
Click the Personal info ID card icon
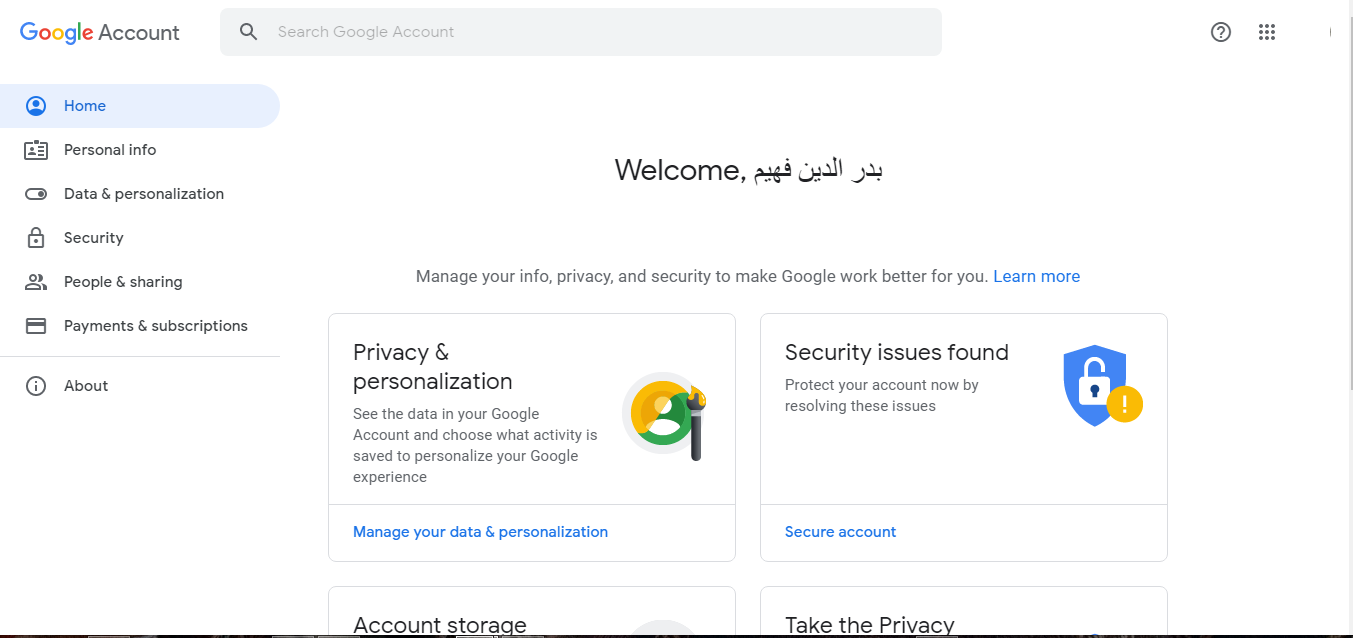tap(36, 150)
